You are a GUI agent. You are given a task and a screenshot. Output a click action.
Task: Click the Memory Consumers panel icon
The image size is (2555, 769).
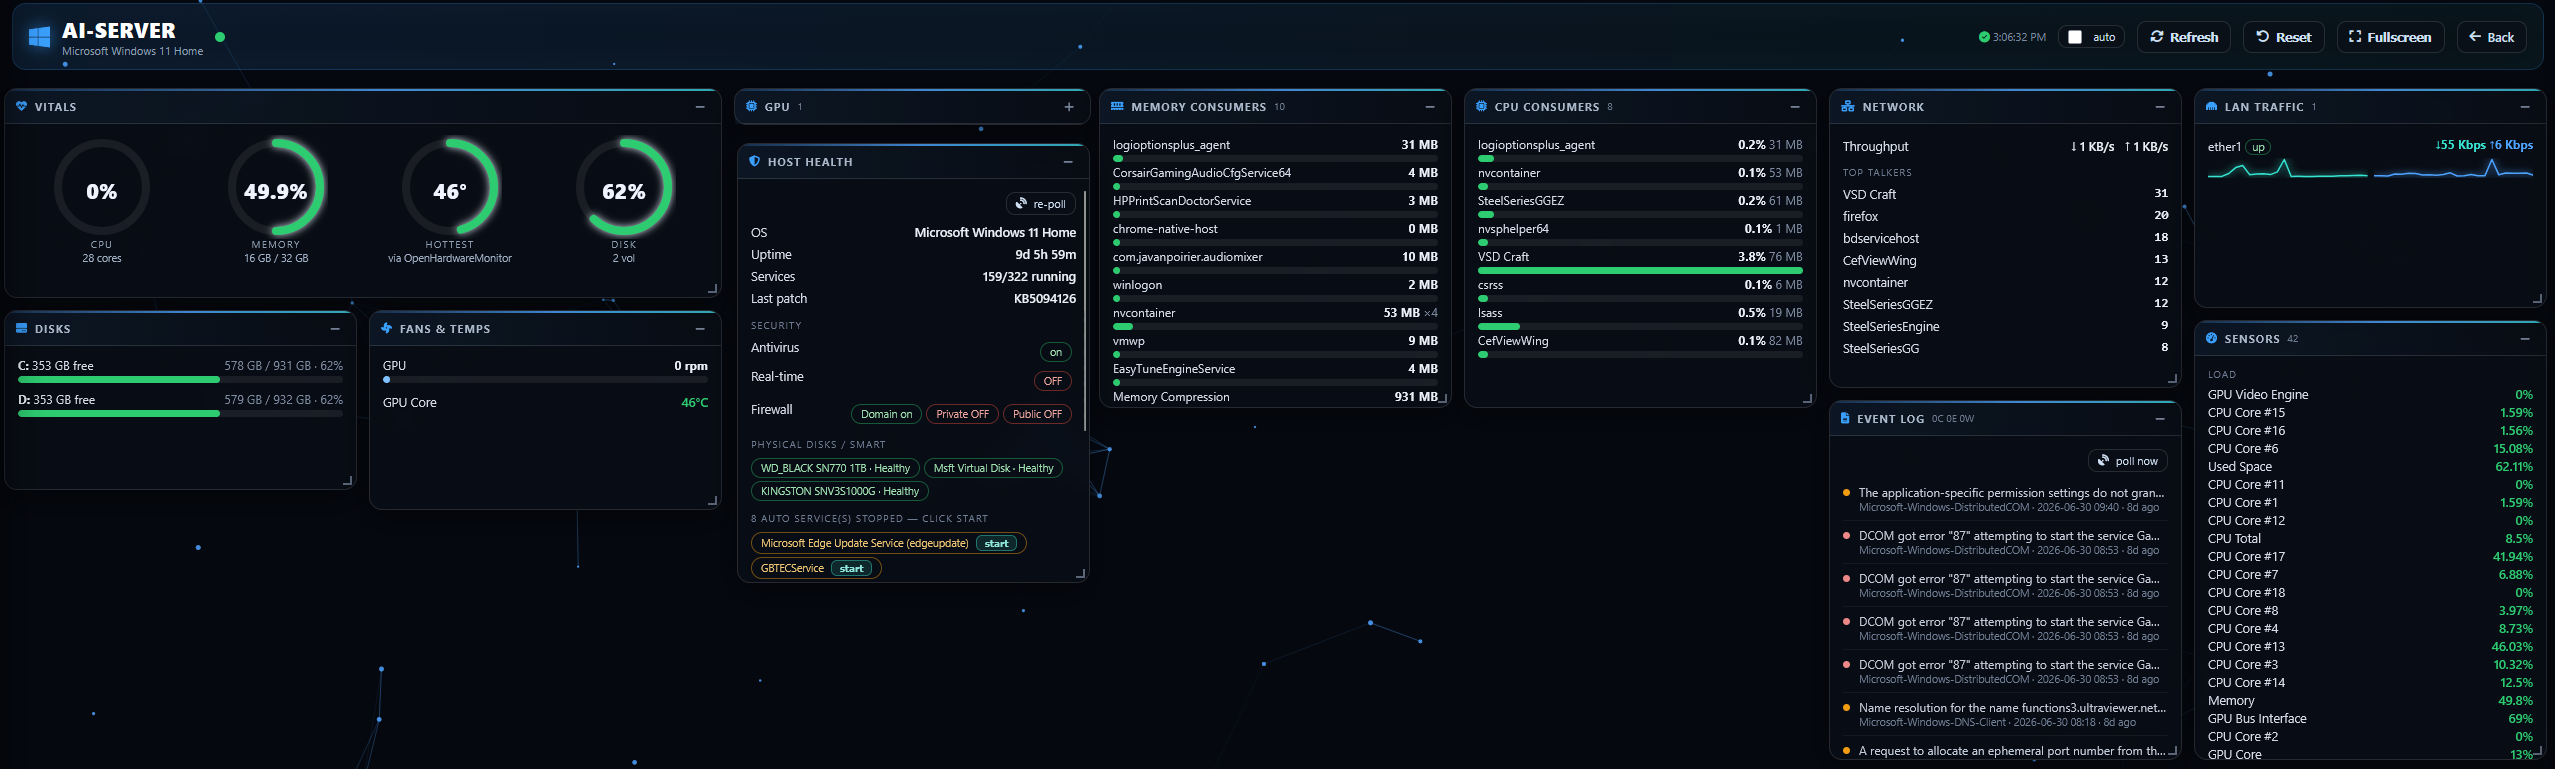(x=1118, y=106)
